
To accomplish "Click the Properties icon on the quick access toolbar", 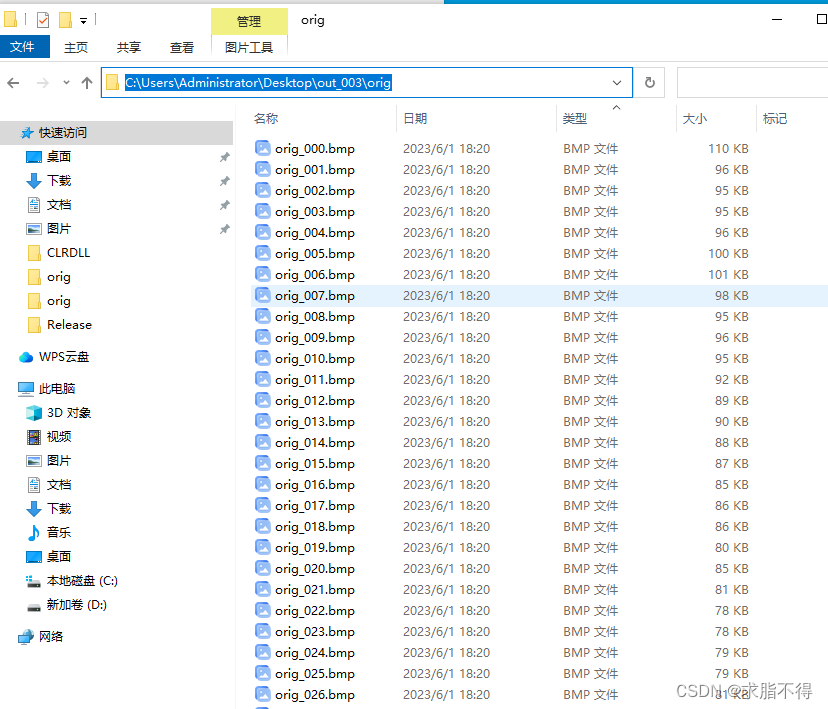I will coord(42,20).
